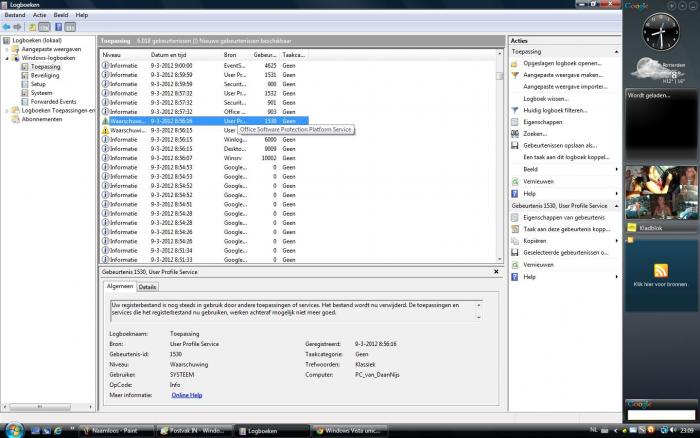This screenshot has width=700, height=438.
Task: Sort events by 'Datum en tijd' column
Action: point(170,54)
